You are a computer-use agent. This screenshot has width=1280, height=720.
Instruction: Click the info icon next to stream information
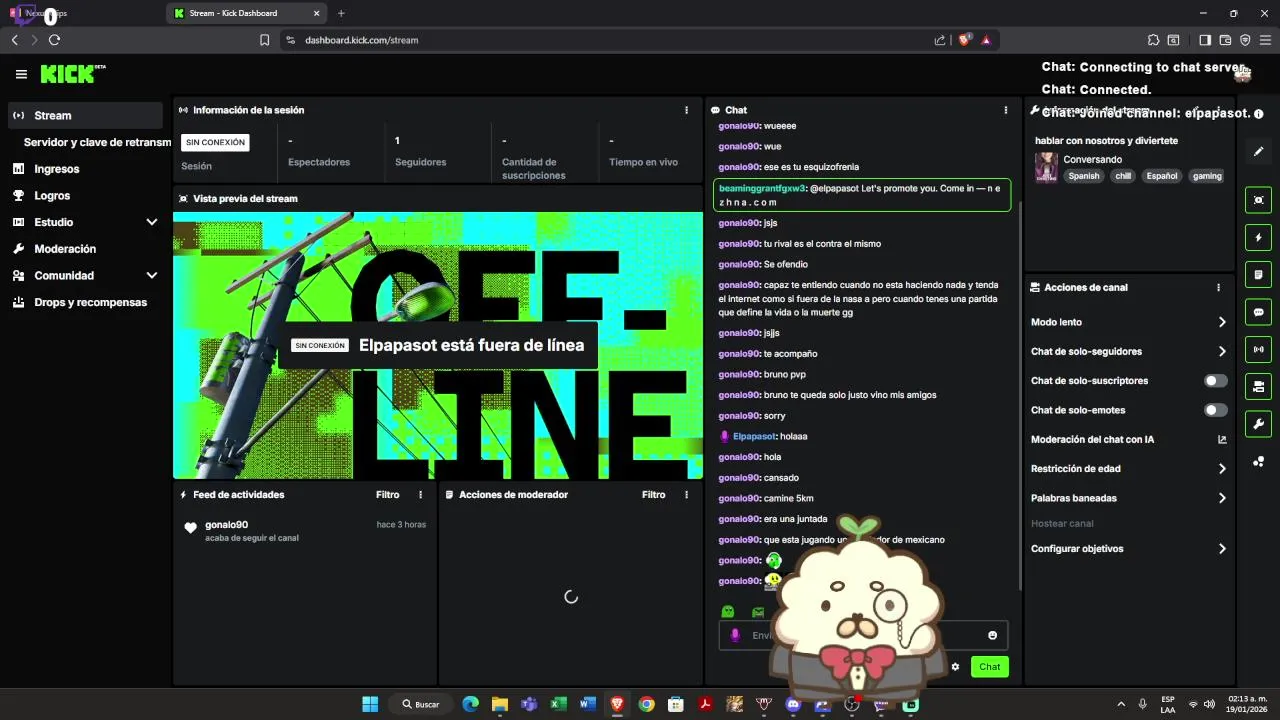point(1258,114)
